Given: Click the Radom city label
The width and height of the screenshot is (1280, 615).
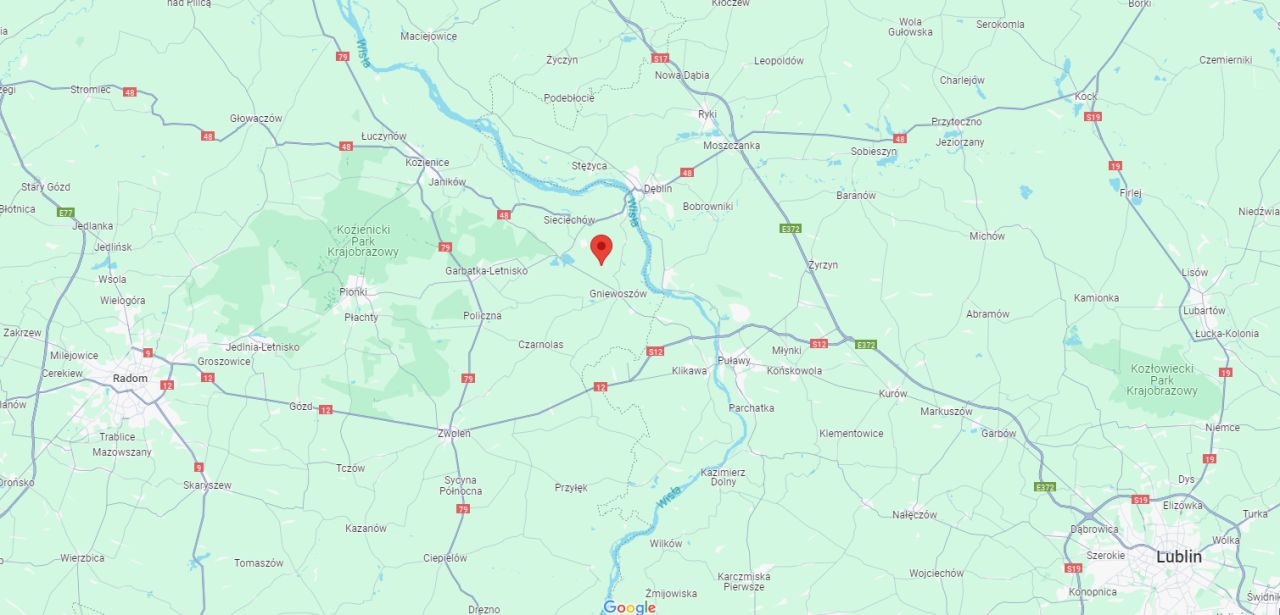Looking at the screenshot, I should tap(130, 378).
